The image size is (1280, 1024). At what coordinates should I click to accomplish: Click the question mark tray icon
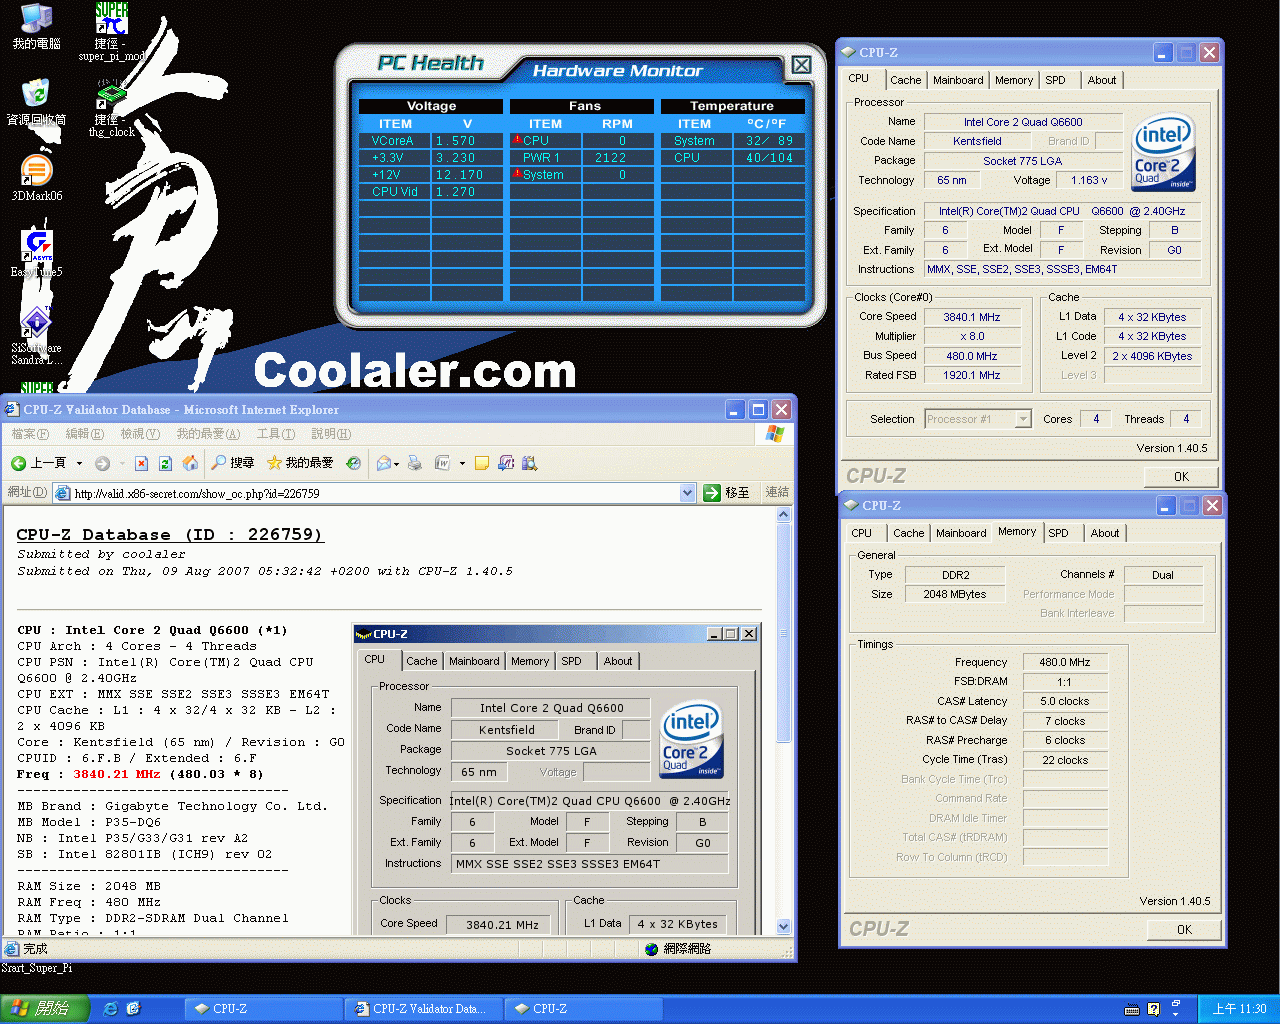click(x=1153, y=1009)
